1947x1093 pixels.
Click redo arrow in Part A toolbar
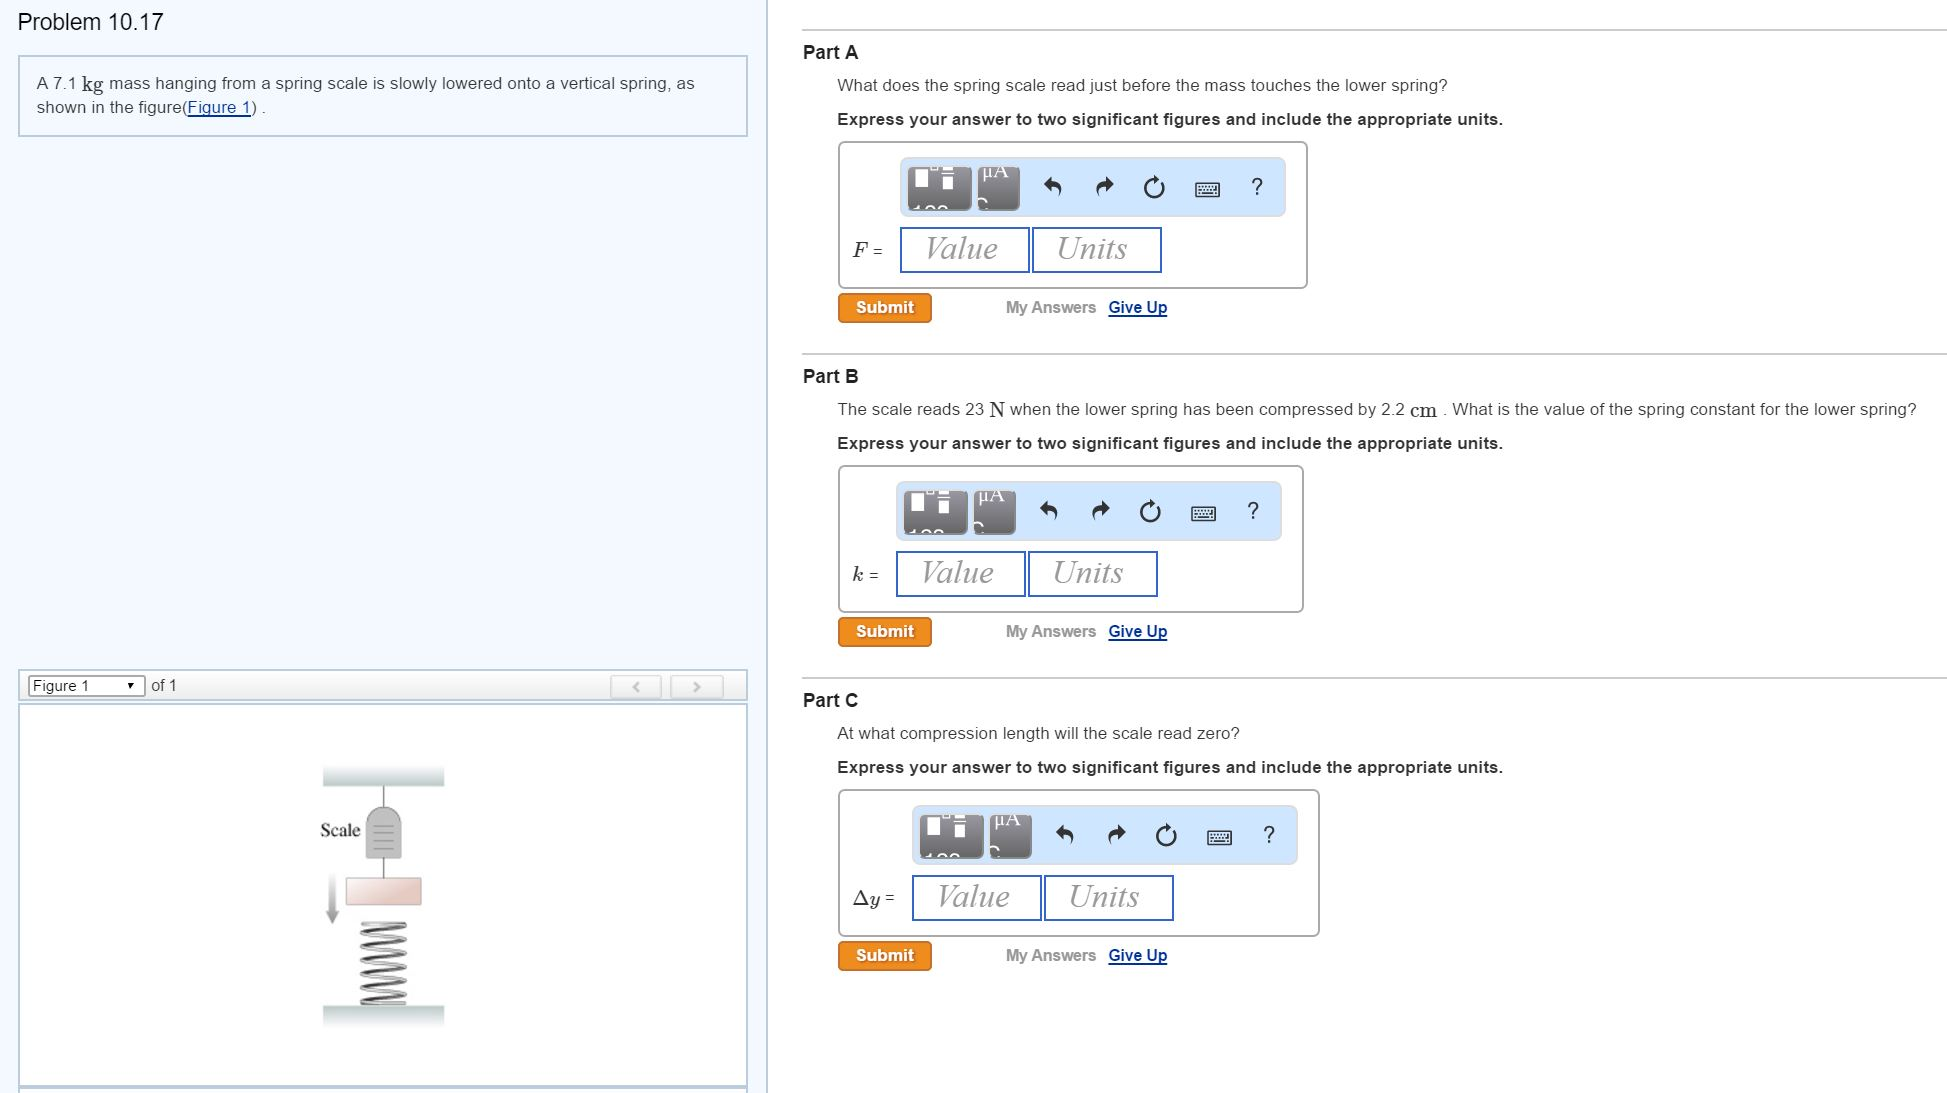tap(1104, 187)
